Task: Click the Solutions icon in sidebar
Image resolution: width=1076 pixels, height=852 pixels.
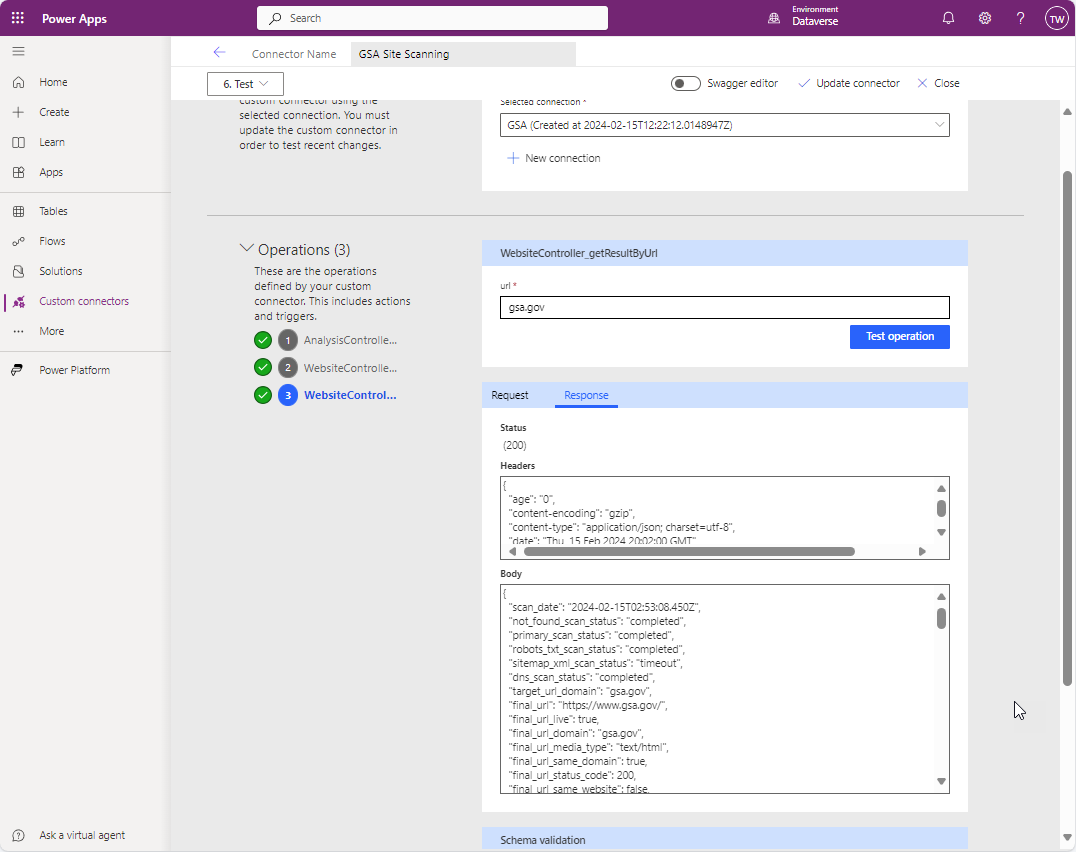Action: (19, 272)
